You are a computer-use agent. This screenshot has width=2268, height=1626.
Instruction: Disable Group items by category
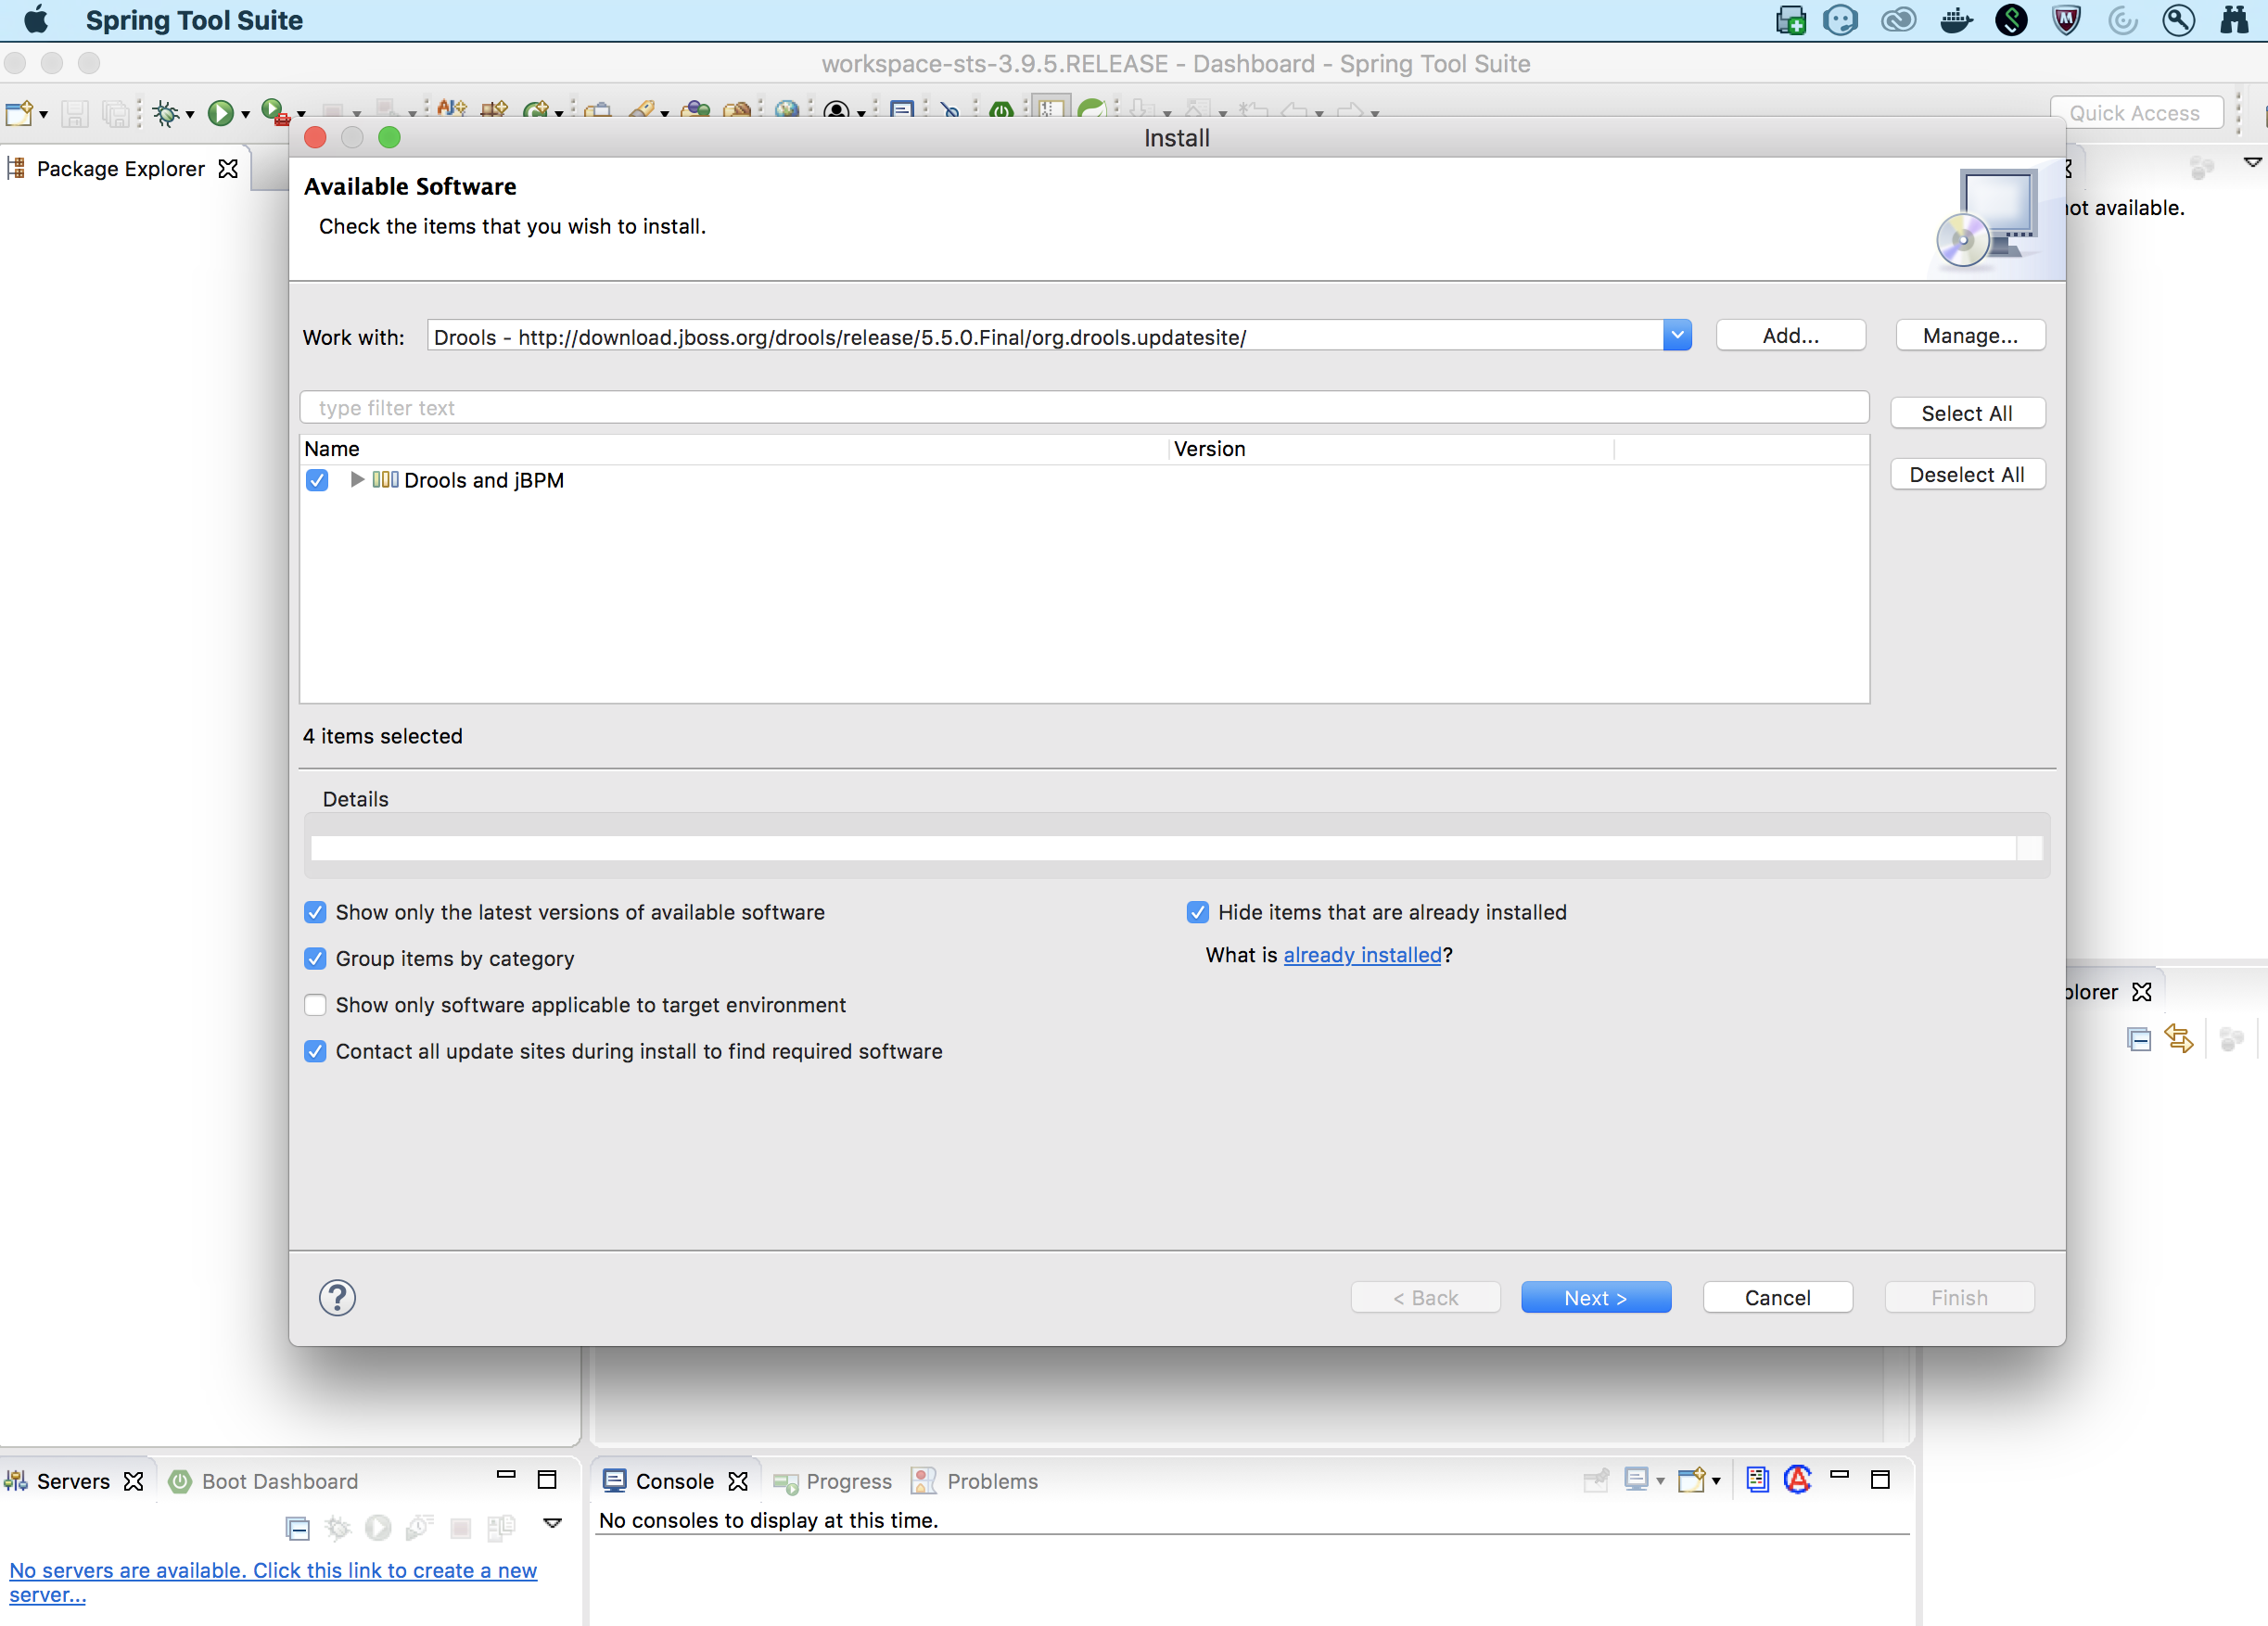click(x=315, y=958)
